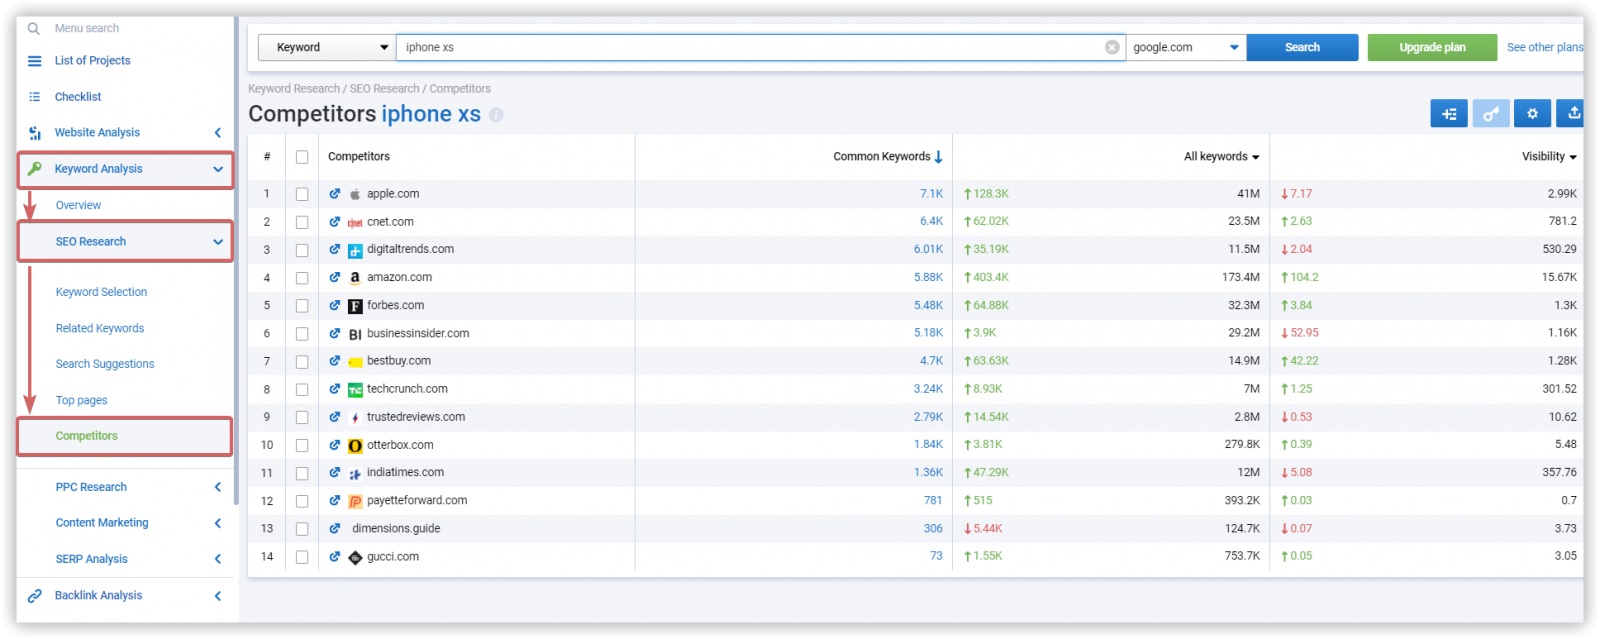The image size is (1600, 639).
Task: Click the See other plans link
Action: 1544,47
